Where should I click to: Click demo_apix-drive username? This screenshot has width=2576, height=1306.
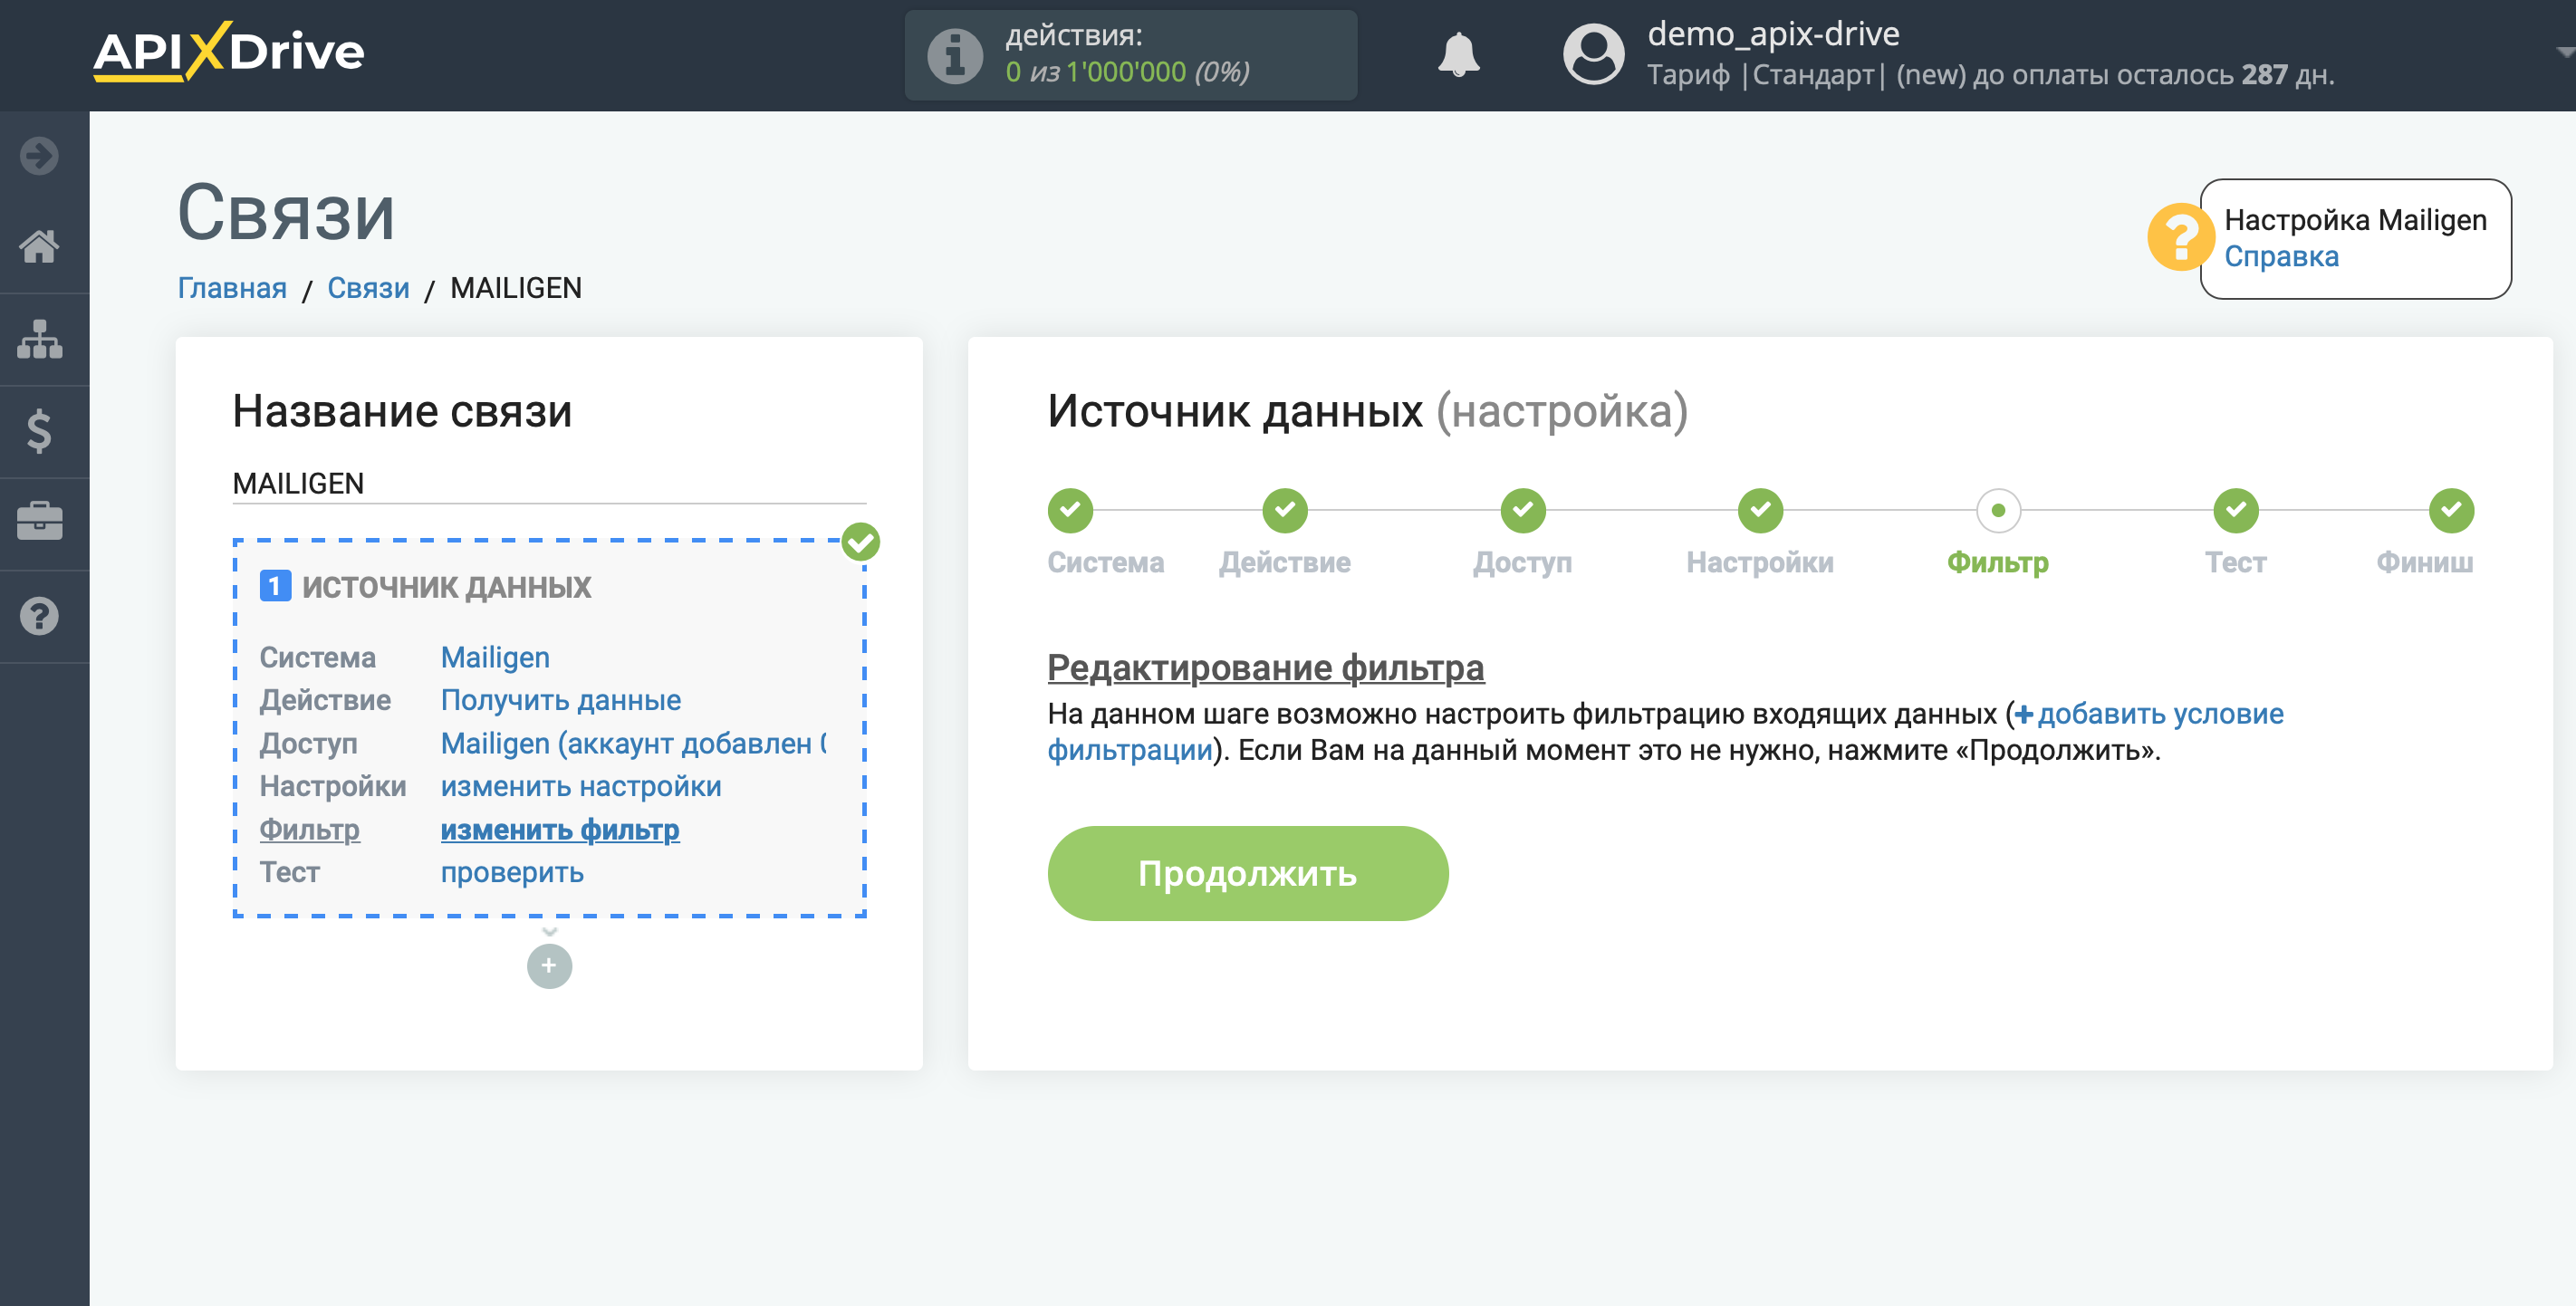pos(1773,34)
